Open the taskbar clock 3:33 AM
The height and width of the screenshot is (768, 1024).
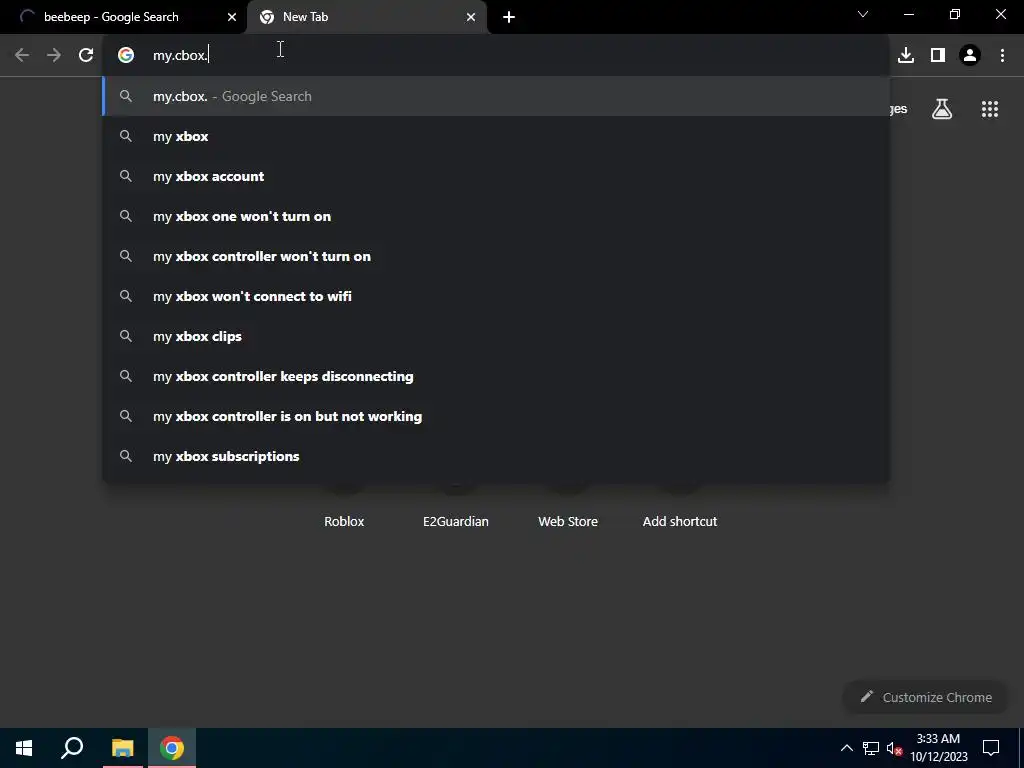pyautogui.click(x=938, y=748)
